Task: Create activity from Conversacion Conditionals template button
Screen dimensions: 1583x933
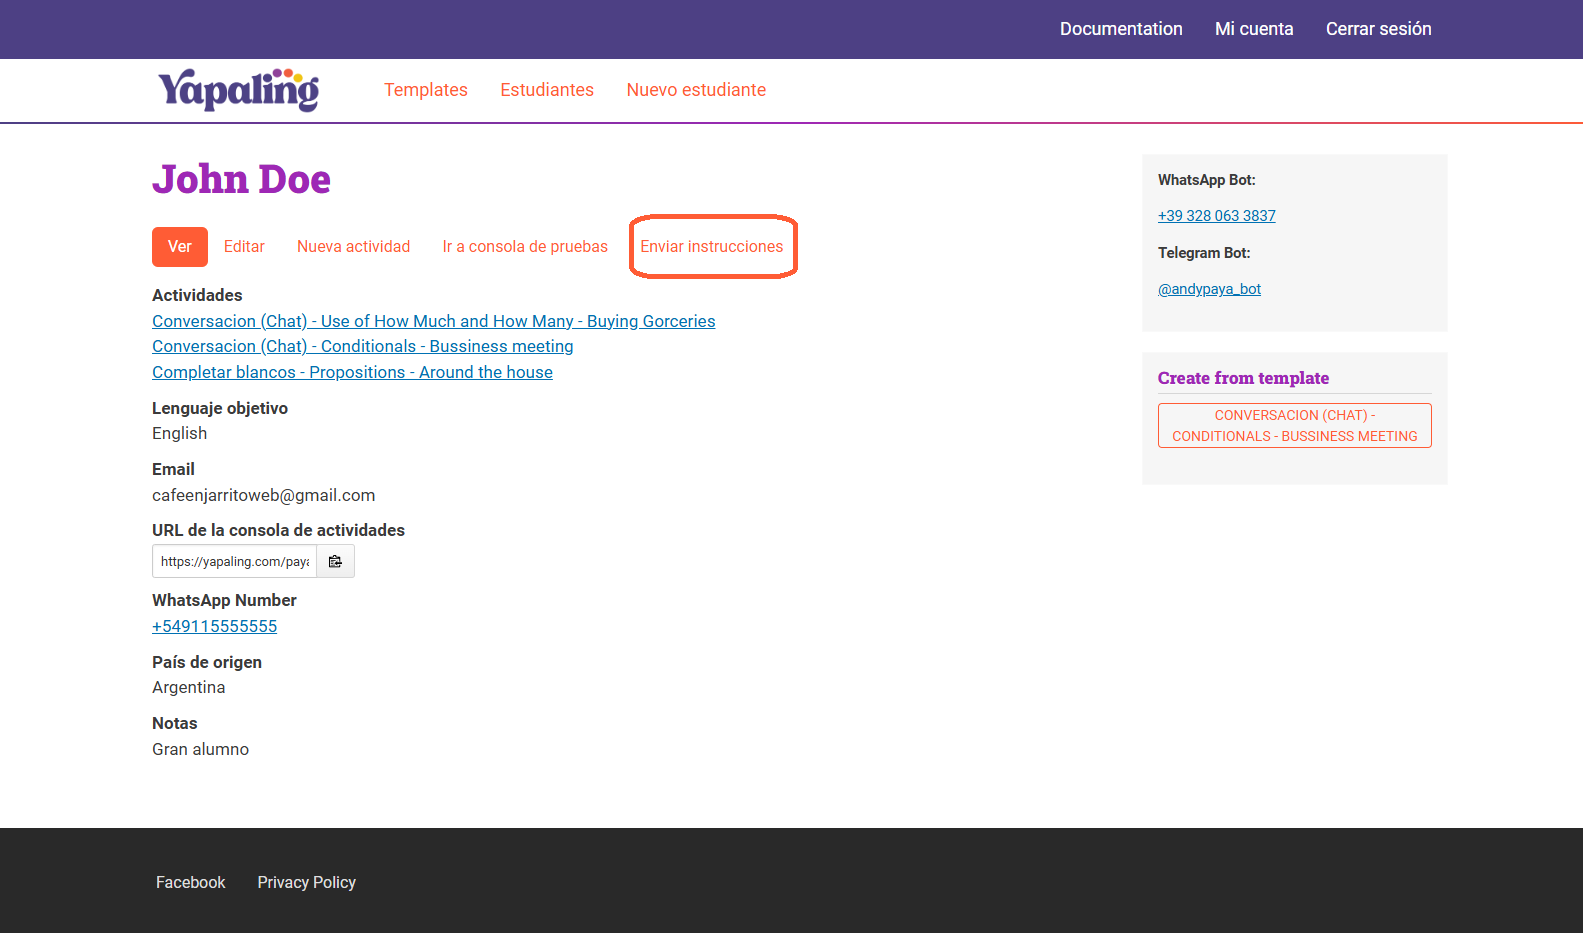Action: coord(1294,426)
